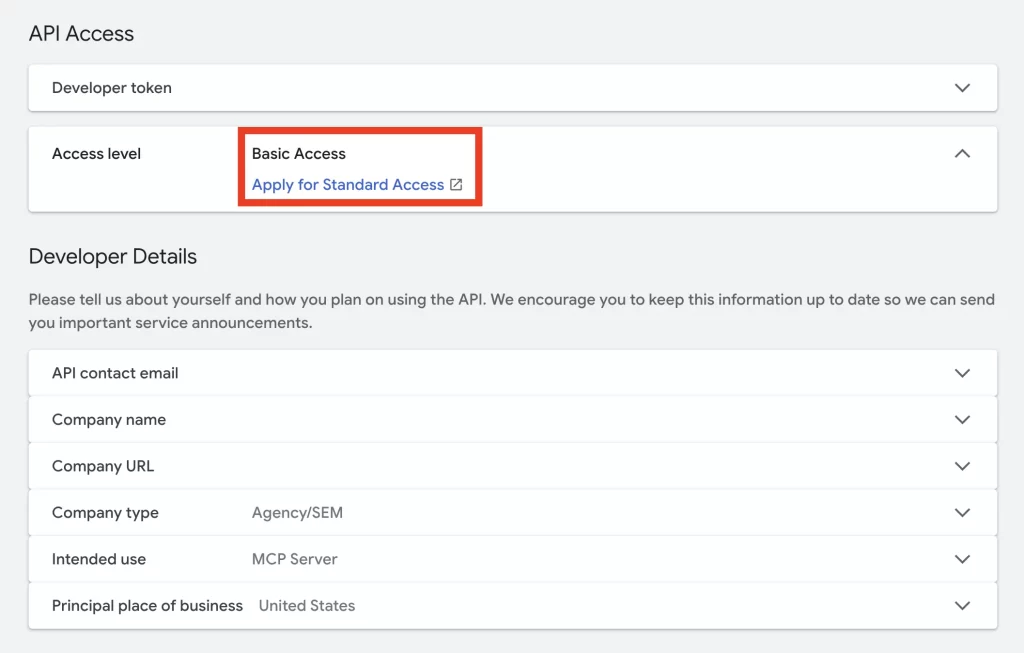Click the Developer token label

(112, 88)
